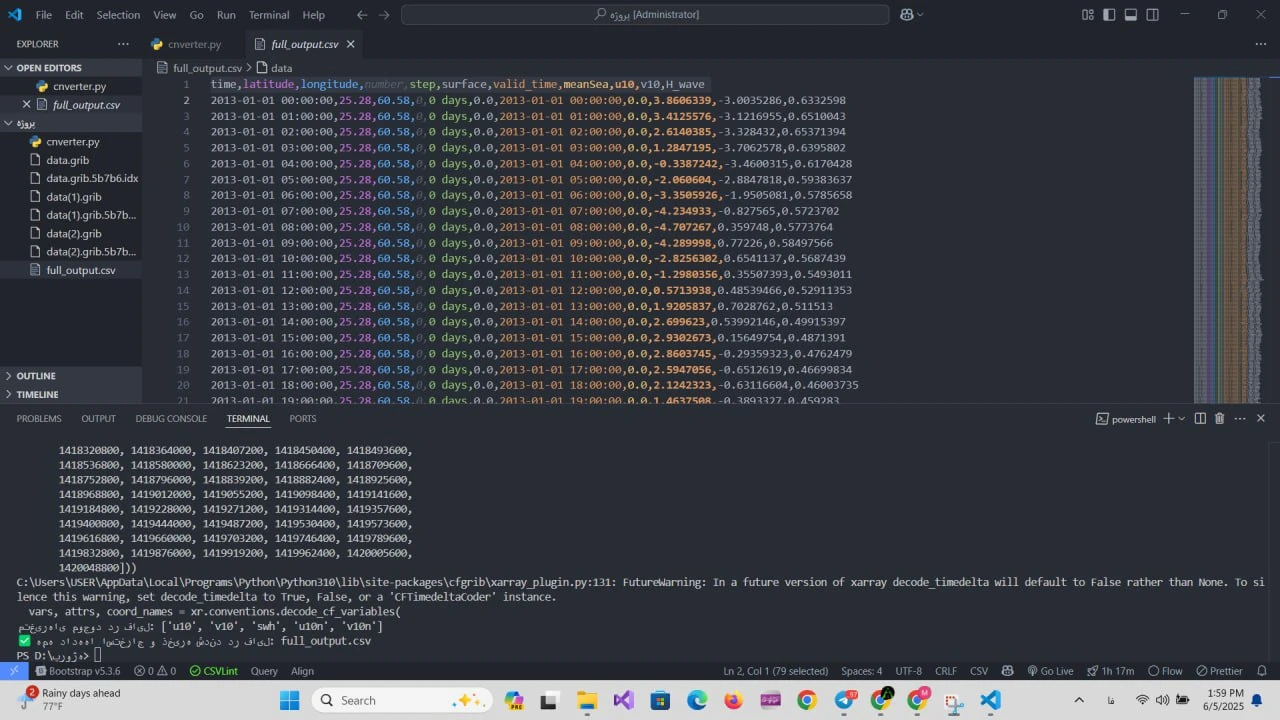Open data.grib in the Explorer
This screenshot has height=720, width=1280.
(x=66, y=160)
